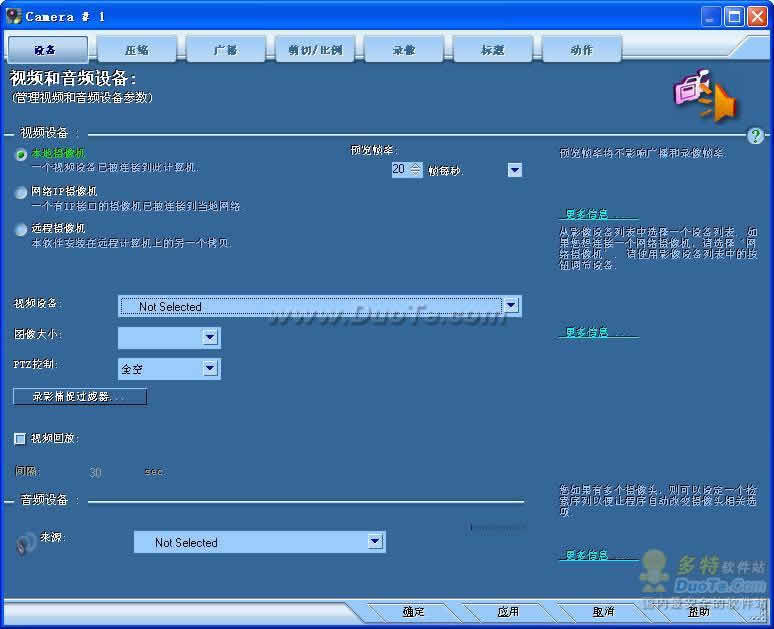
Task: Choose the 远程摄像机 radio option
Action: [x=21, y=230]
